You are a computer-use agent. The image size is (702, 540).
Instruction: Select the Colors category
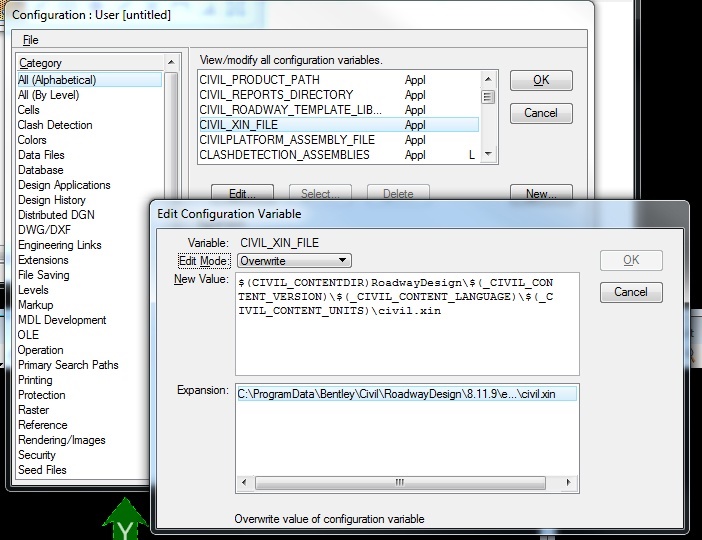click(x=32, y=140)
